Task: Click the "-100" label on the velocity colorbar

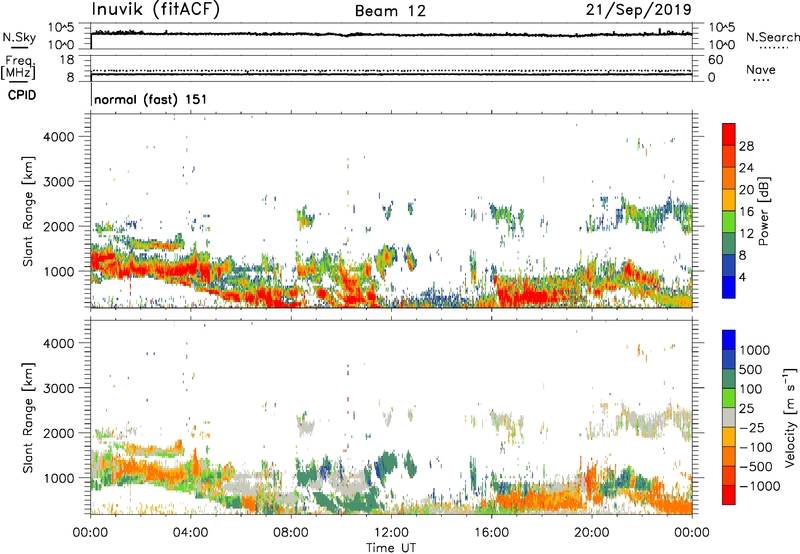Action: coord(756,447)
